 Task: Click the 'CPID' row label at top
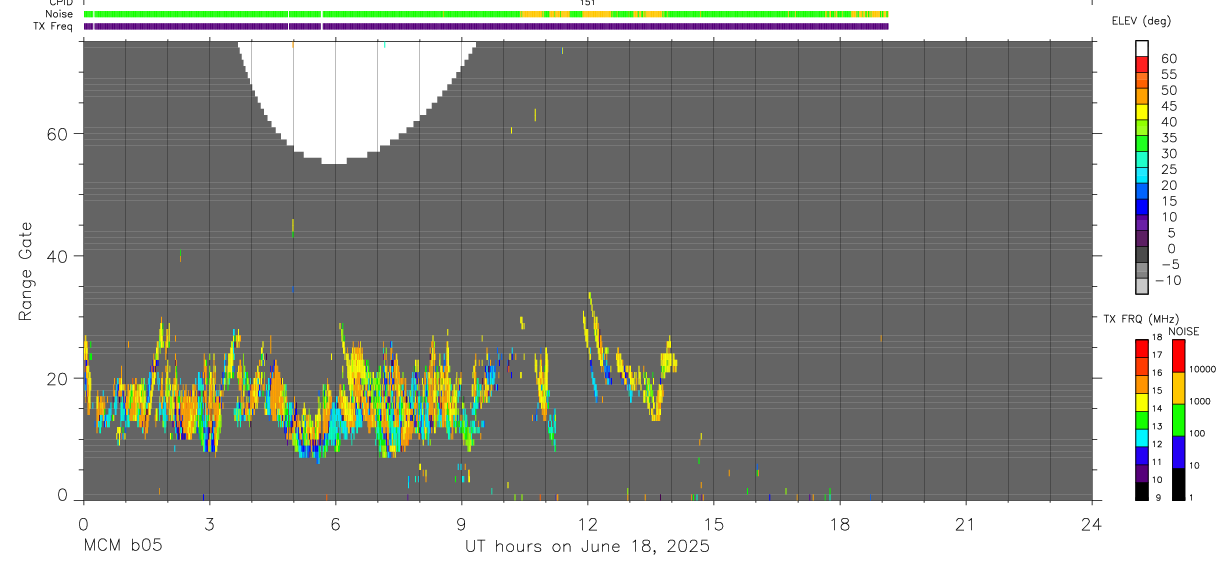tap(59, 3)
